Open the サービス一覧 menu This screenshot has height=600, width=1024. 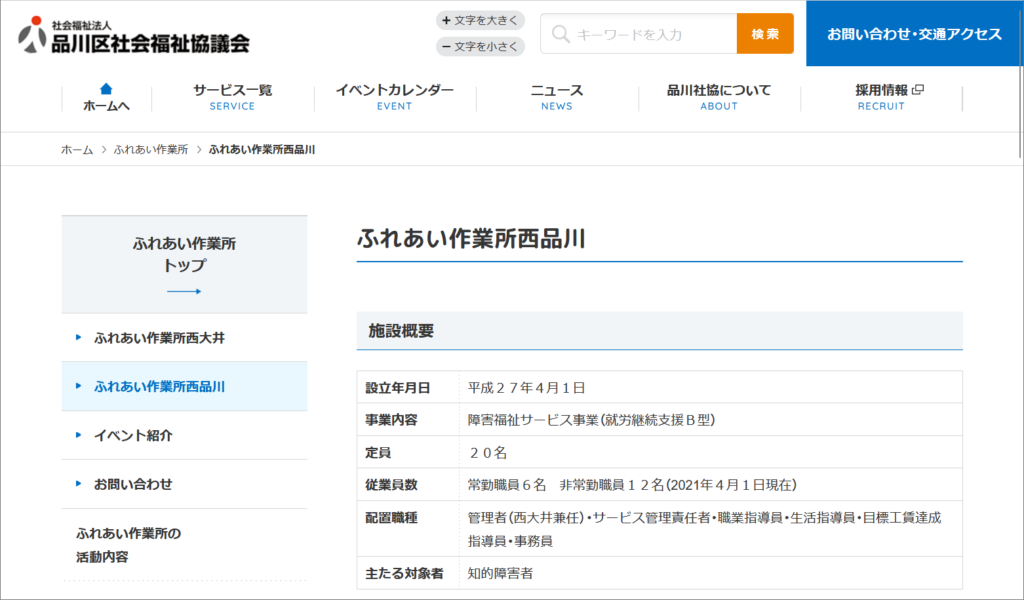232,96
